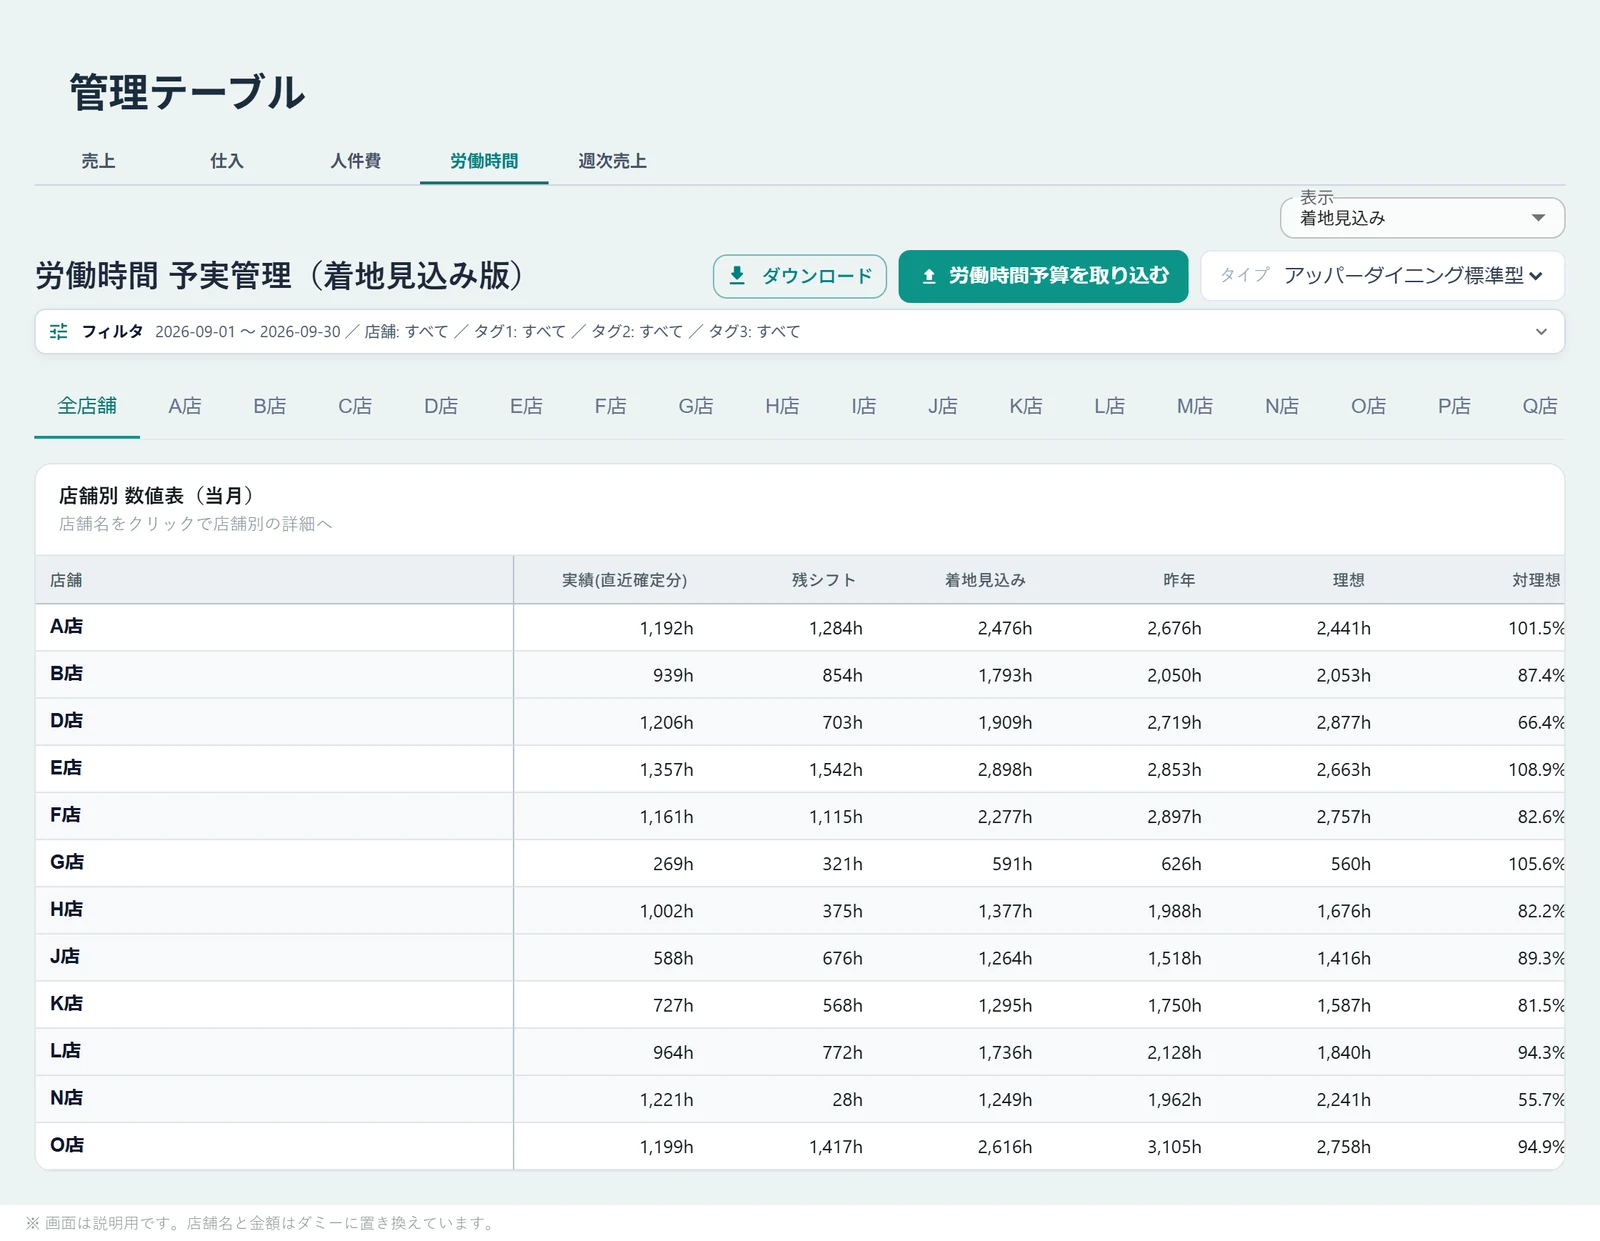
Task: Select the Q店 store tab
Action: [1540, 406]
